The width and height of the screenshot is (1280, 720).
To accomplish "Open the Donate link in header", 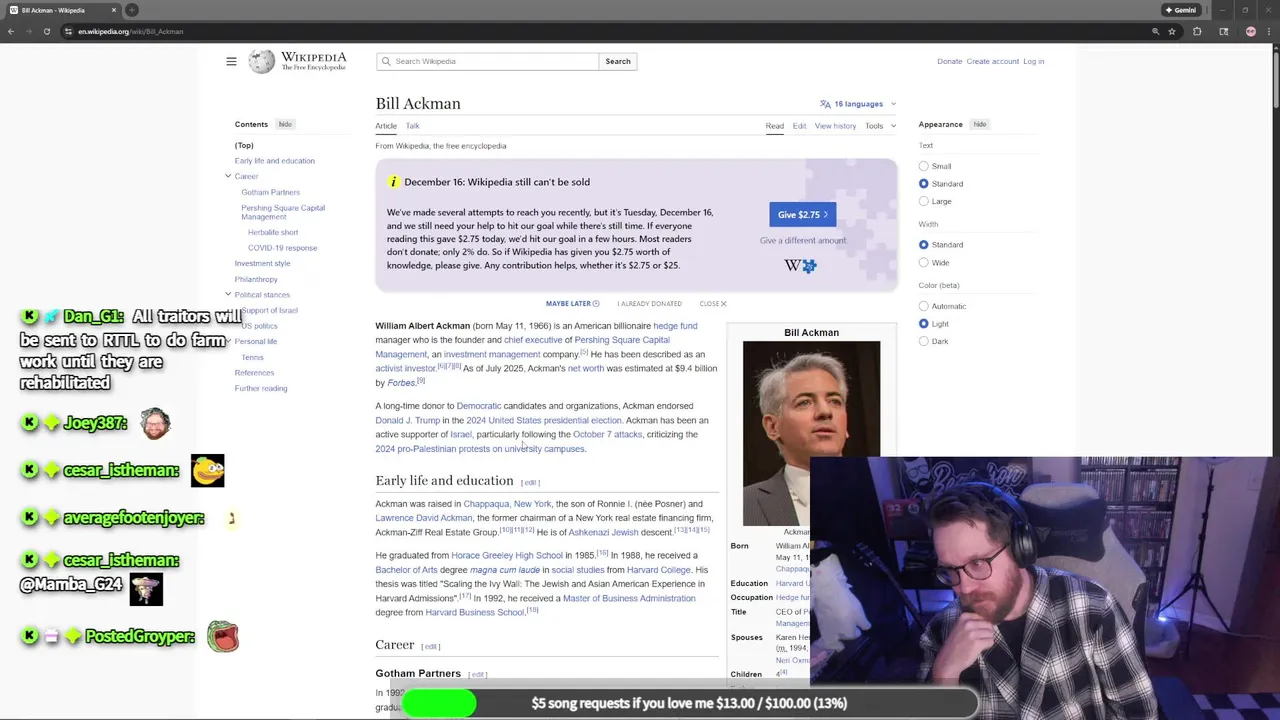I will [949, 61].
